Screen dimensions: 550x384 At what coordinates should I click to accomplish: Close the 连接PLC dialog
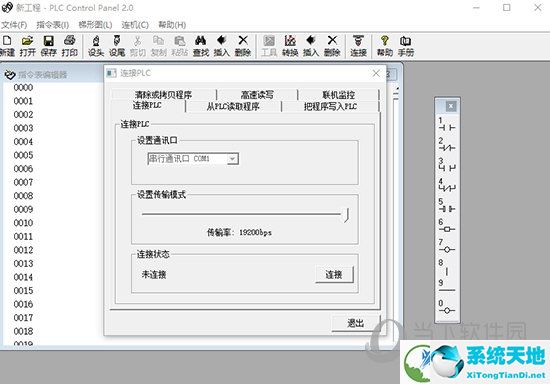point(376,73)
